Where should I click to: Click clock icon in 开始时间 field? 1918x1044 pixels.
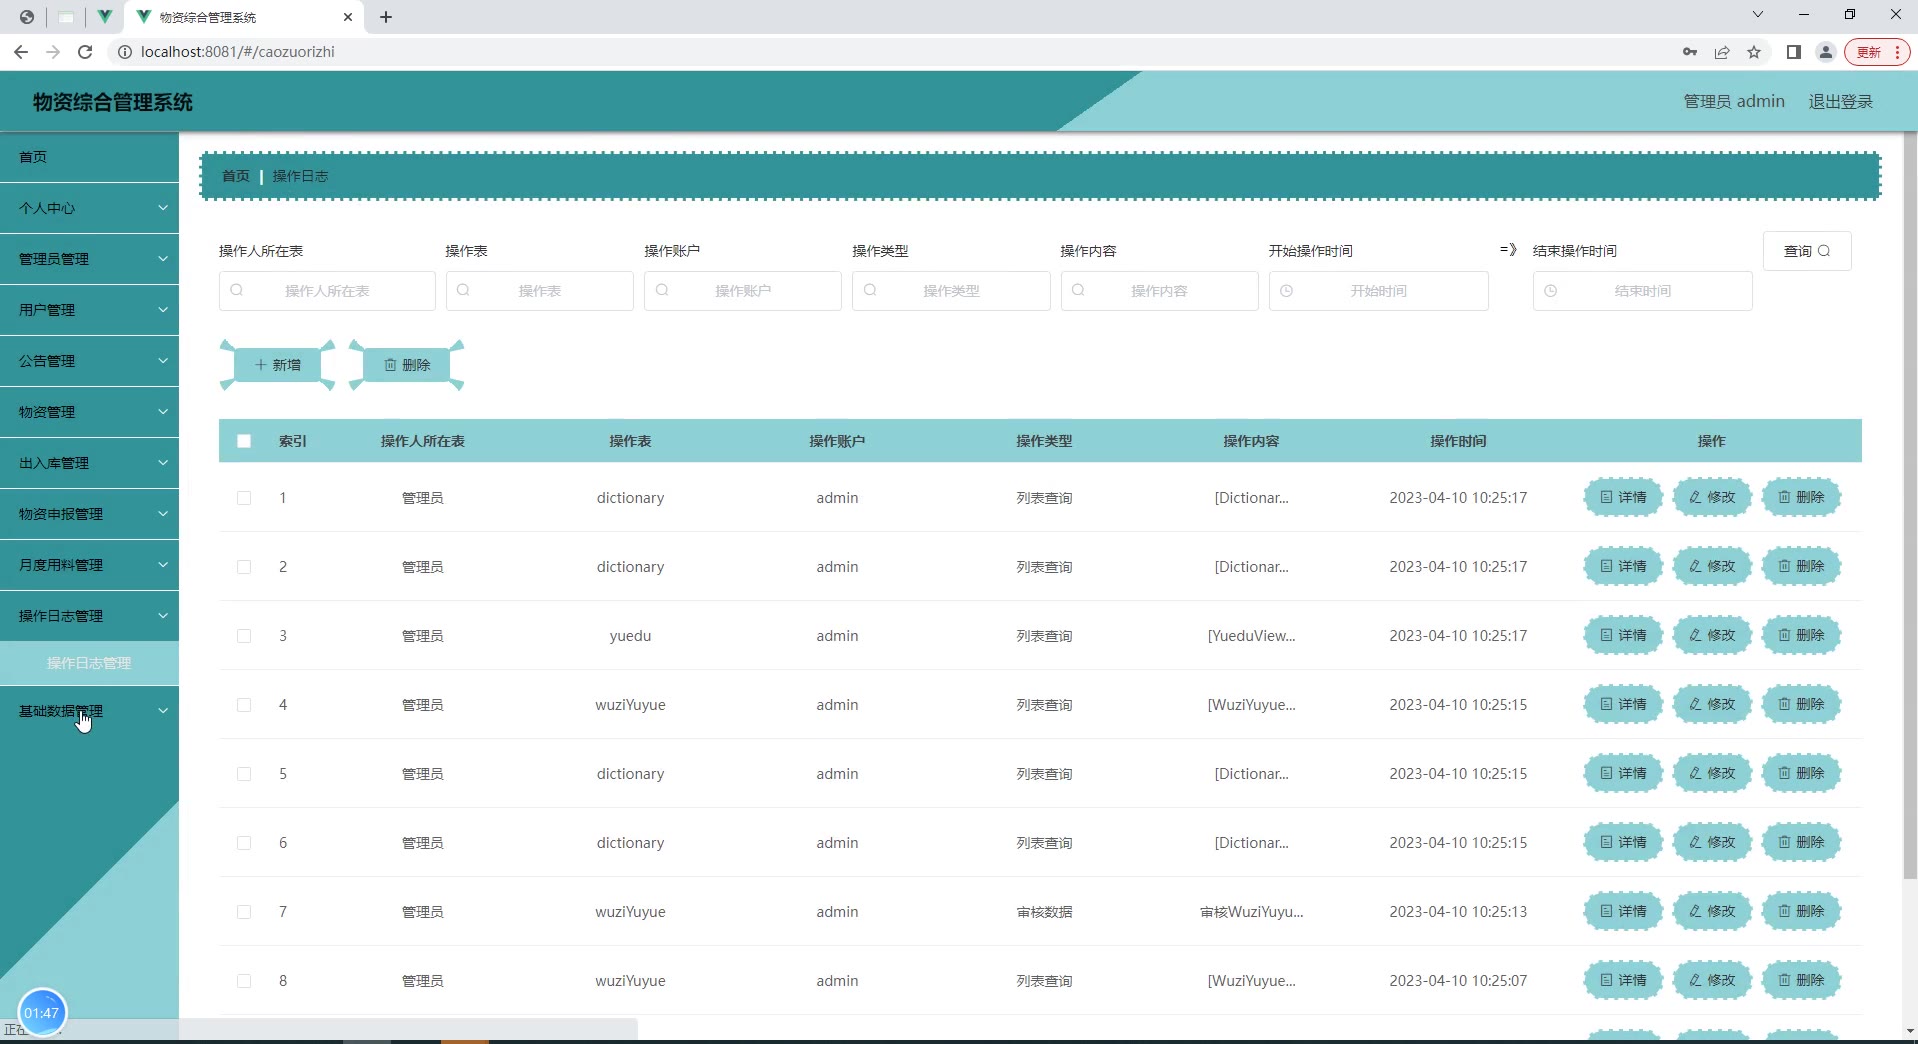pos(1287,291)
